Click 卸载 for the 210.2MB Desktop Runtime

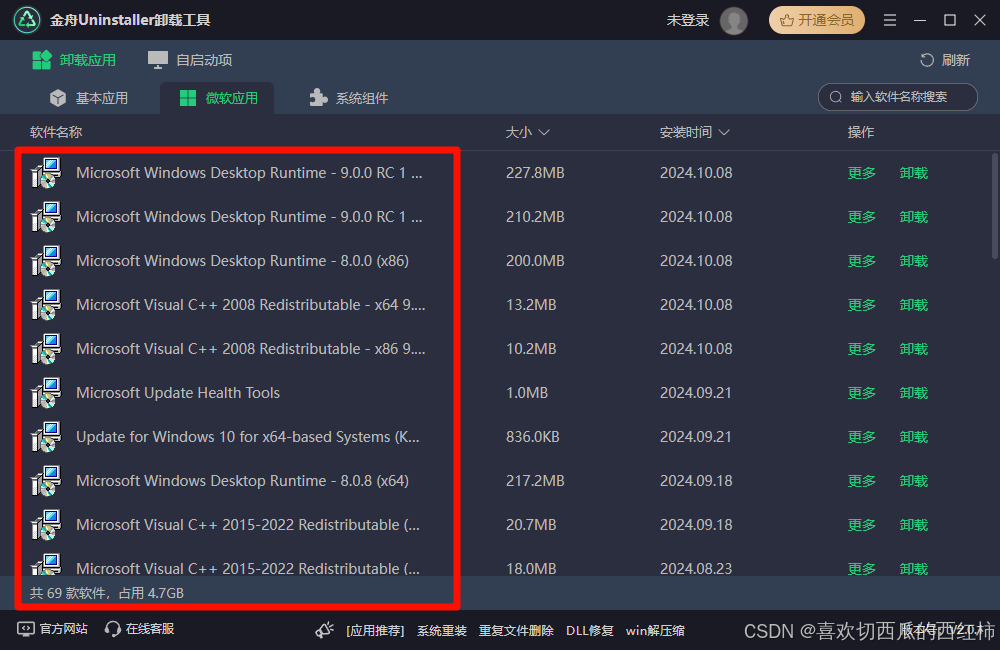click(x=913, y=217)
